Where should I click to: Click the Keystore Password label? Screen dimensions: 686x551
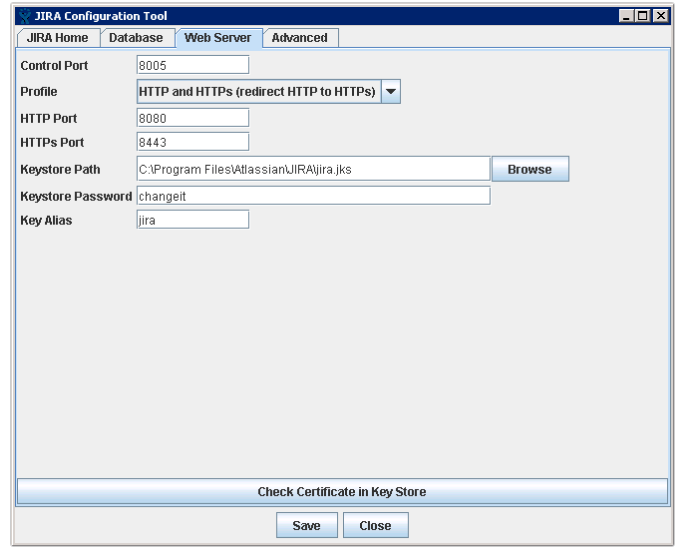(76, 197)
